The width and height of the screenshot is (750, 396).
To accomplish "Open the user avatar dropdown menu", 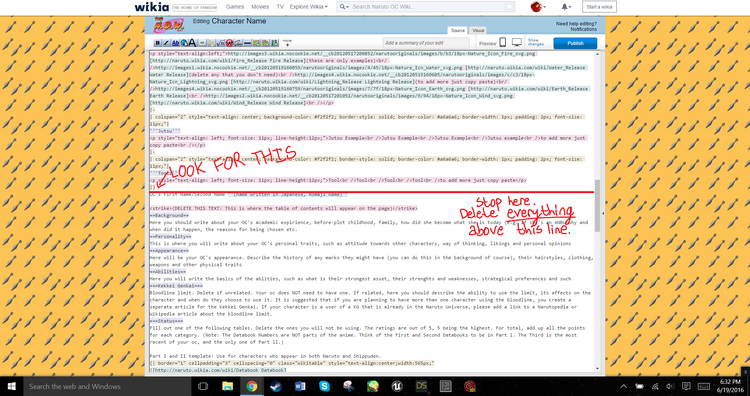I will pyautogui.click(x=538, y=7).
